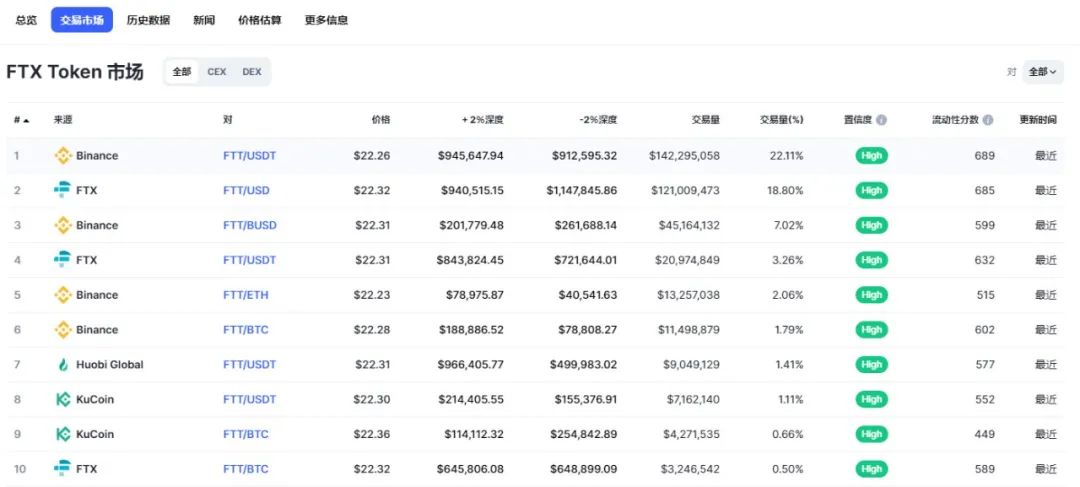
Task: Select the 交易市场 tab
Action: click(x=82, y=20)
